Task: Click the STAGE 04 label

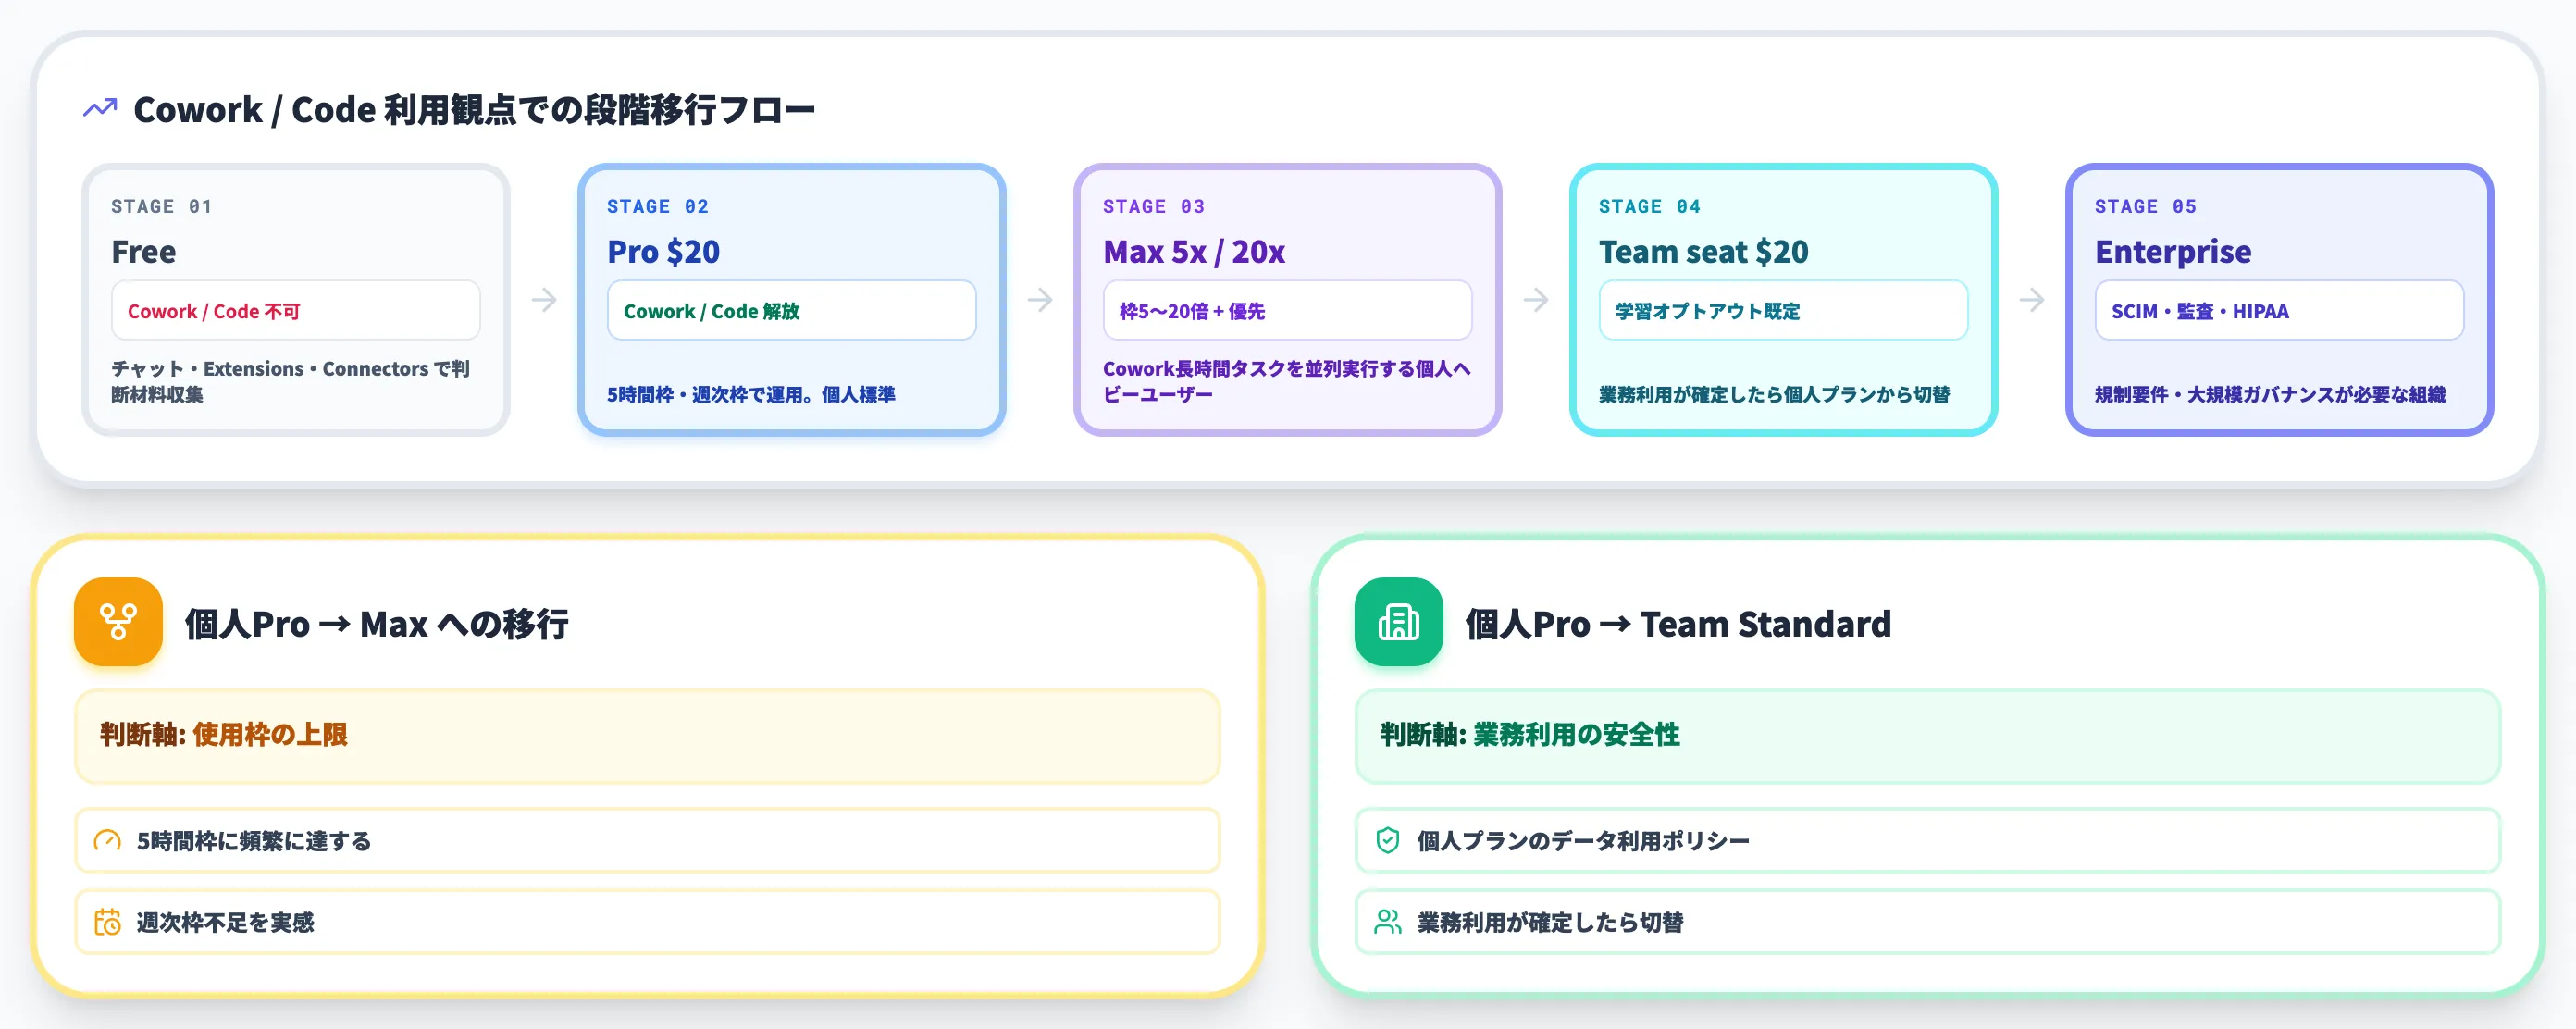Action: (x=1650, y=206)
